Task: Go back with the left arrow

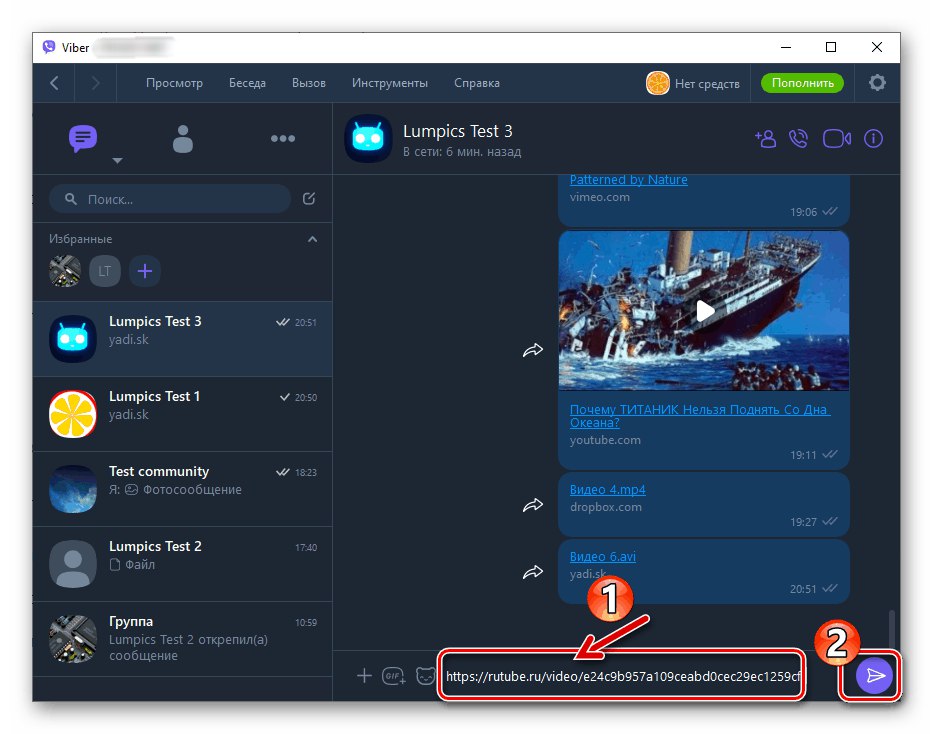Action: pos(54,83)
